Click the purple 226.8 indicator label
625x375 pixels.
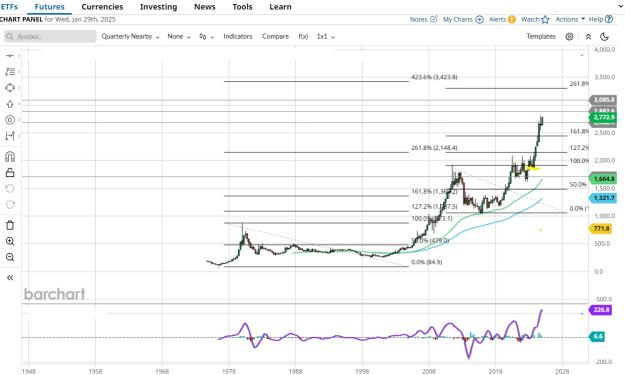[601, 310]
